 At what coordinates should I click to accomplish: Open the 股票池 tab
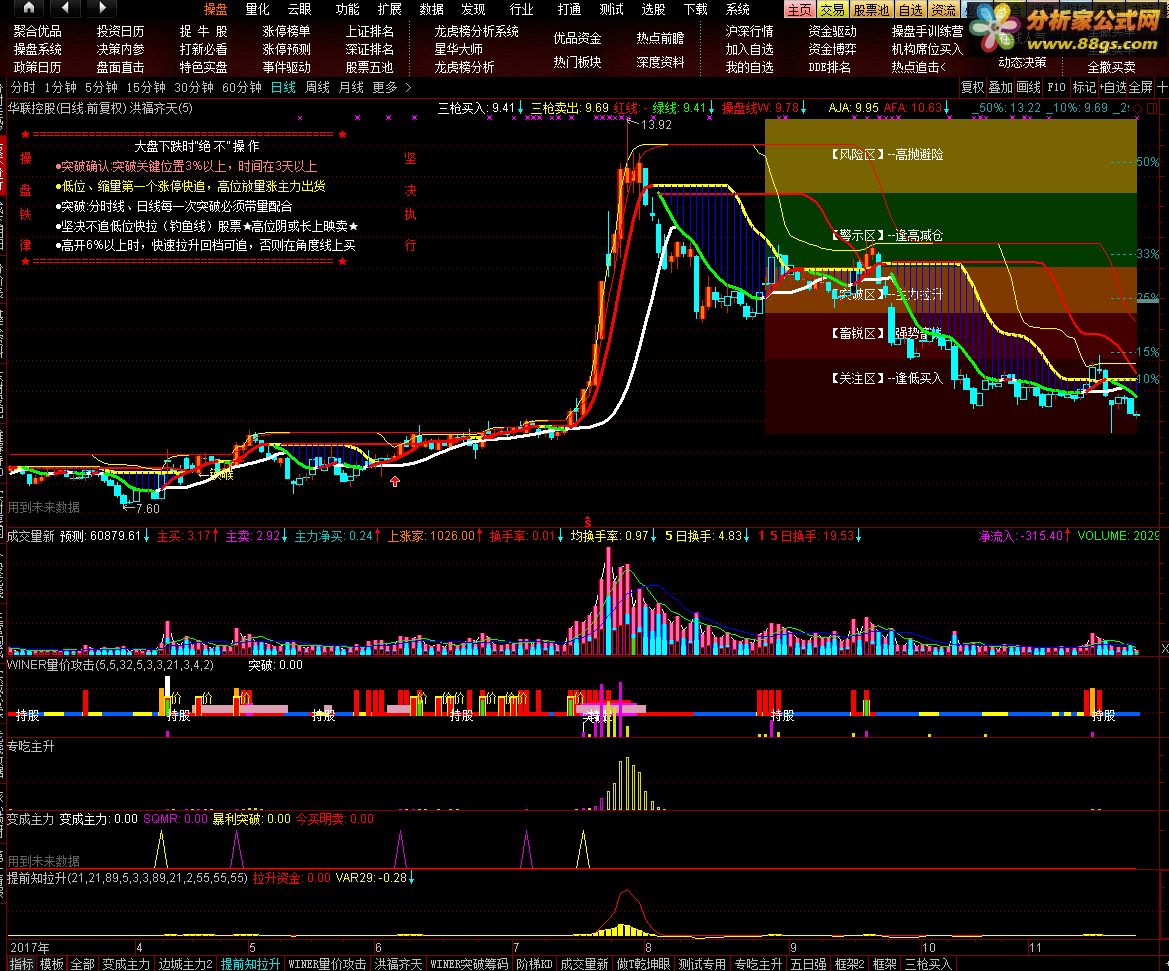point(871,10)
